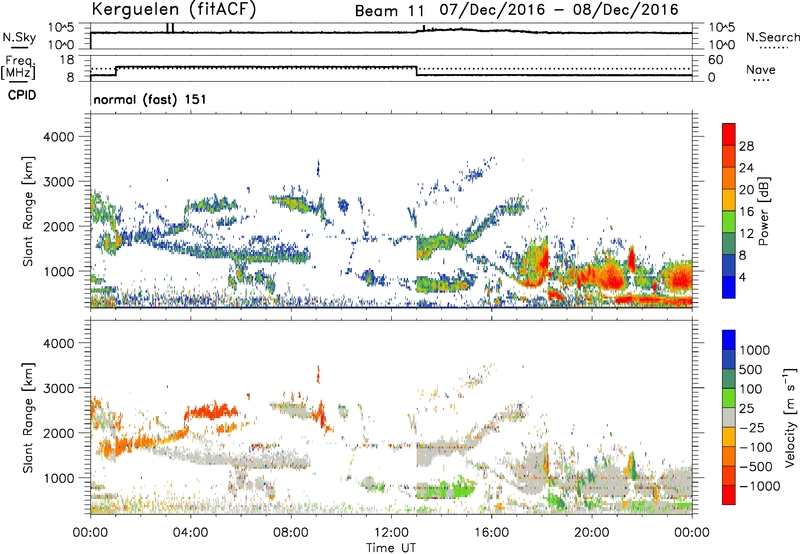Viewport: 800px width, 554px height.
Task: Pick the red bottom Velocity colorbar segment
Action: click(729, 495)
